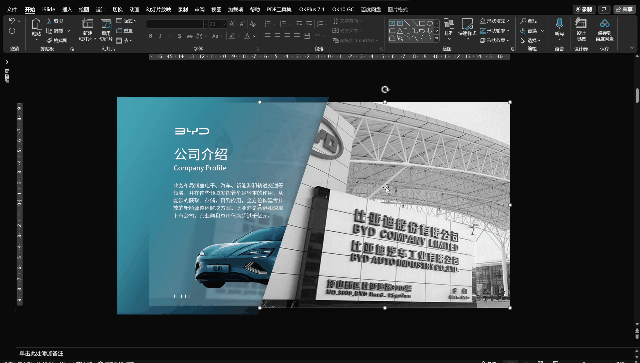Click the Designer icon

tap(581, 24)
